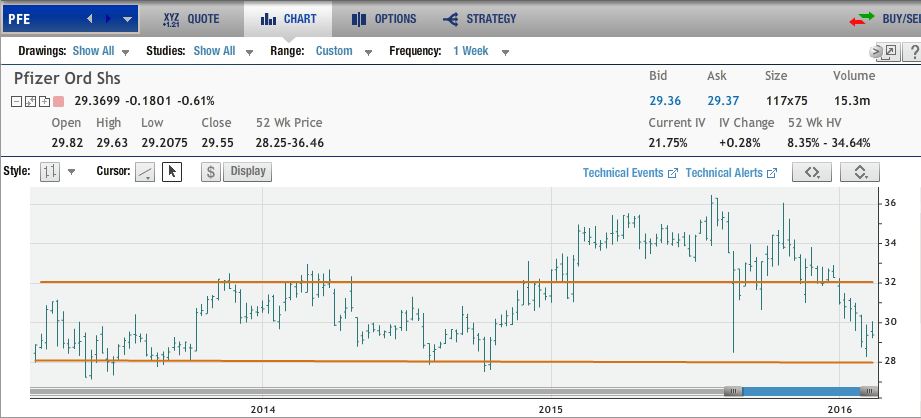This screenshot has width=921, height=418.
Task: Click the Close value 29.55
Action: [x=217, y=143]
